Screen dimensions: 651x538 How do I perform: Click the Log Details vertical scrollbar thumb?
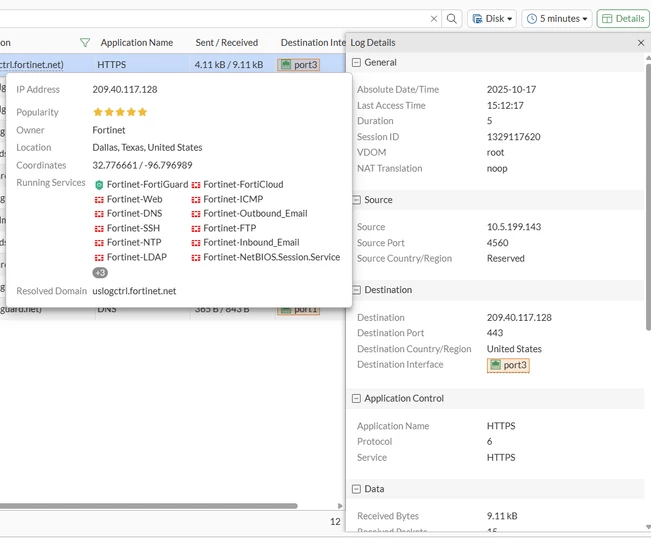[x=648, y=197]
